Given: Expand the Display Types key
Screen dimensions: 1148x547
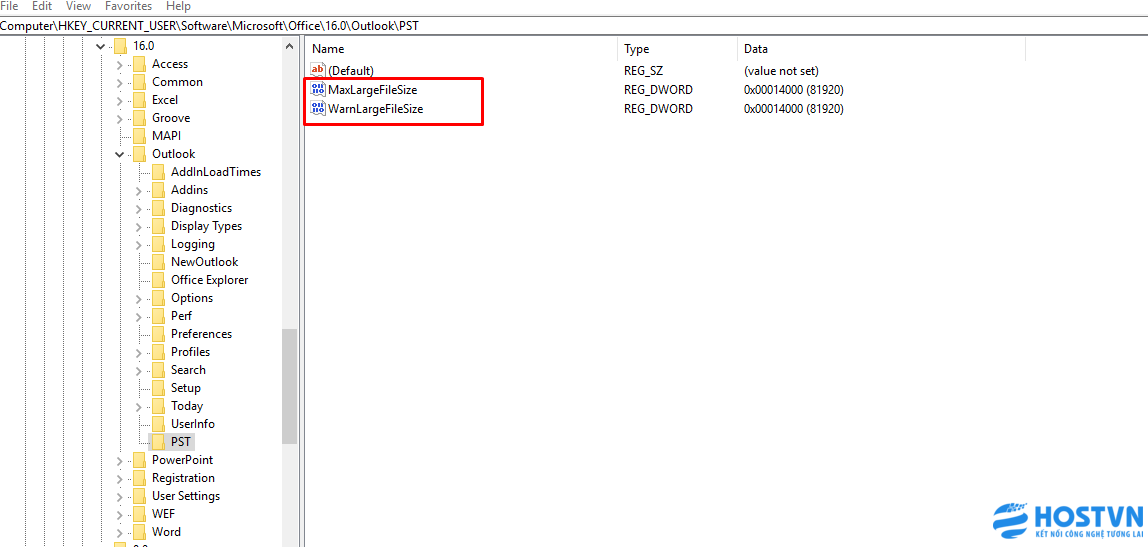Looking at the screenshot, I should tap(138, 226).
